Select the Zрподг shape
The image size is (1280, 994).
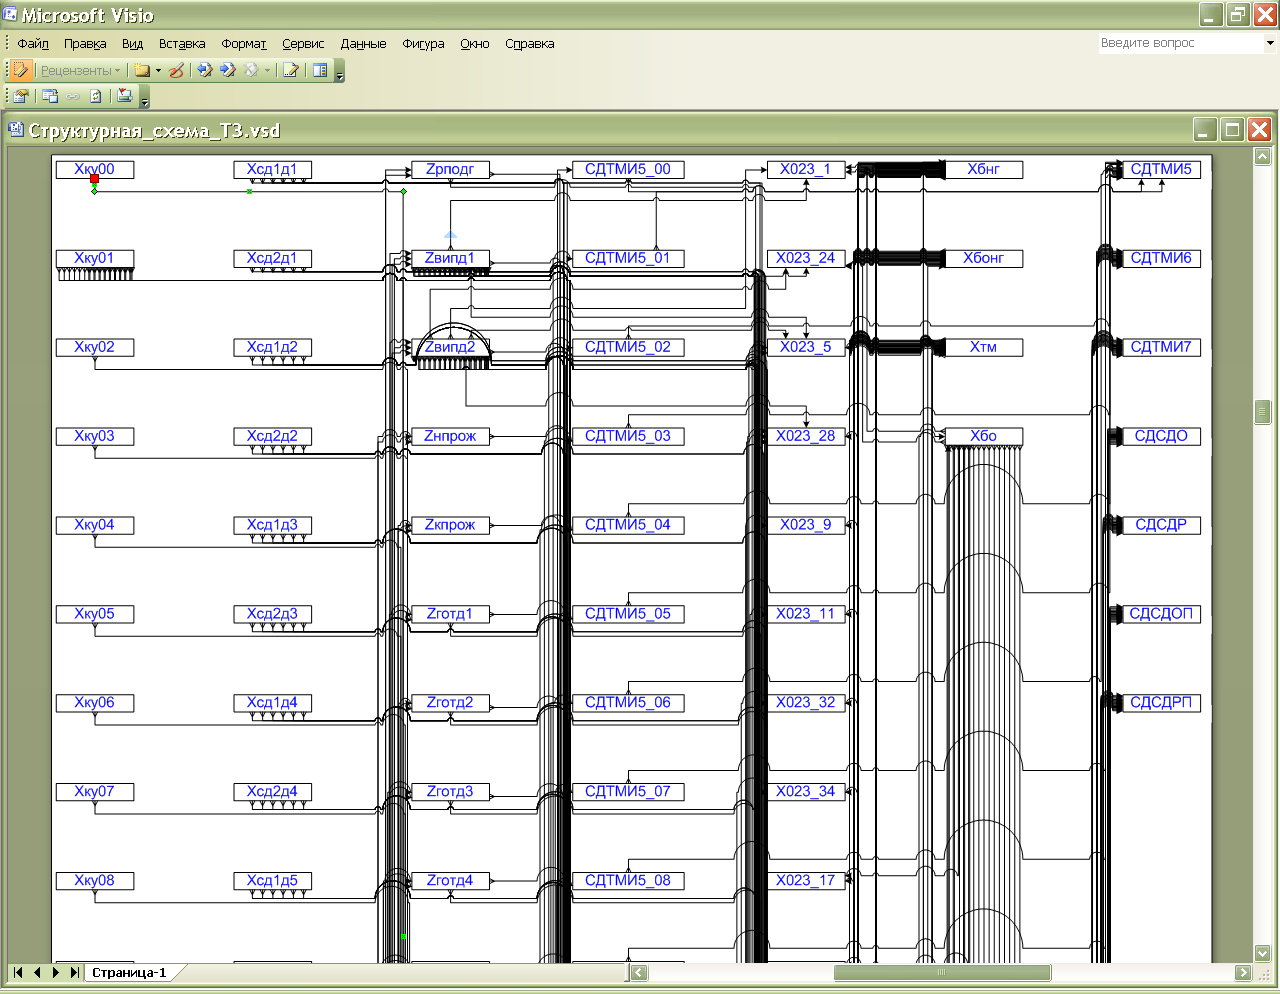(x=450, y=169)
